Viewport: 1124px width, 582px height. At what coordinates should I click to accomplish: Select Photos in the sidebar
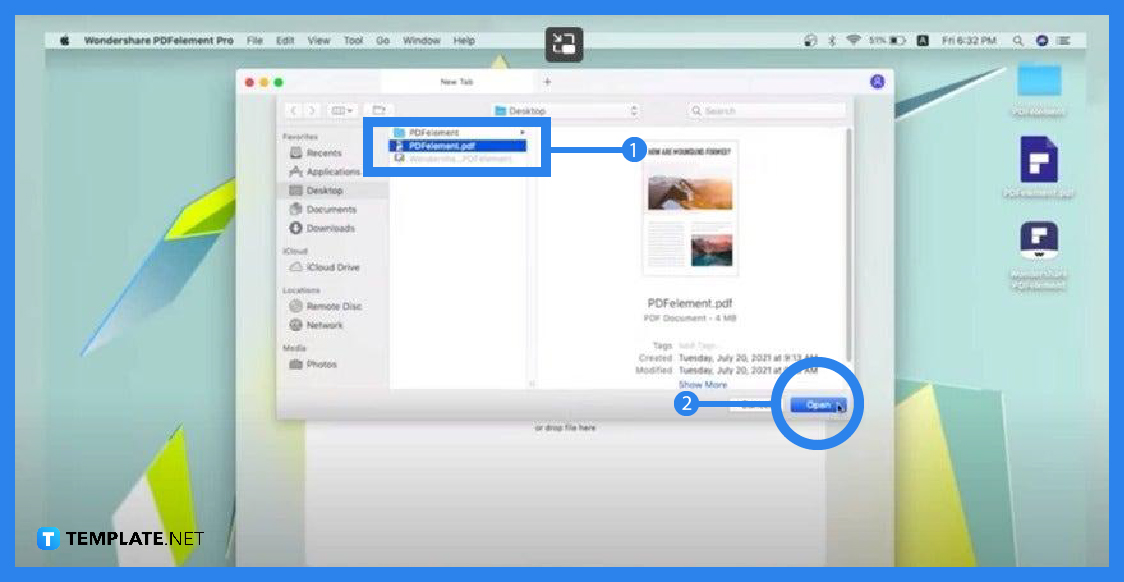tap(313, 364)
